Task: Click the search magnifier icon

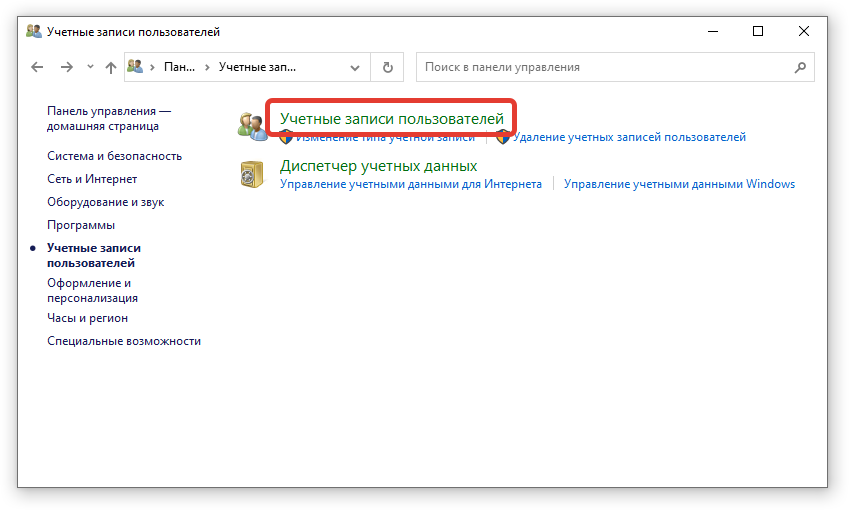Action: click(x=800, y=67)
